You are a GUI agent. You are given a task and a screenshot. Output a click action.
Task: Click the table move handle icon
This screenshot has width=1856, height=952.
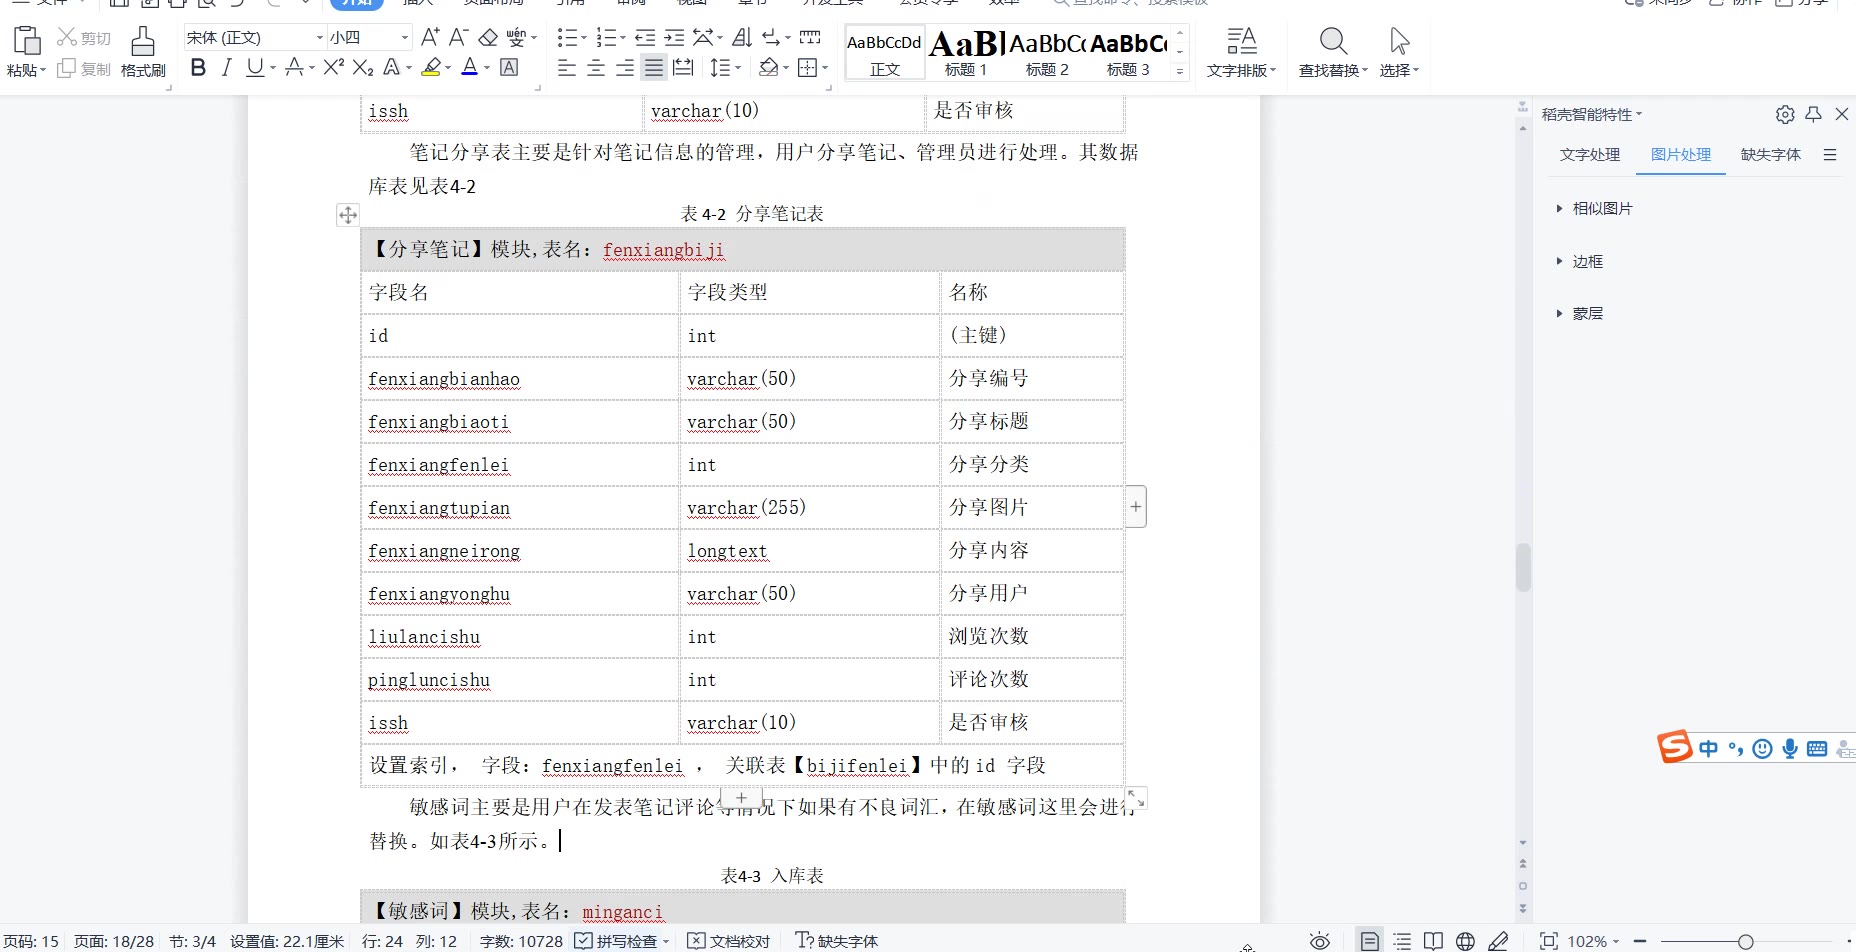tap(347, 215)
